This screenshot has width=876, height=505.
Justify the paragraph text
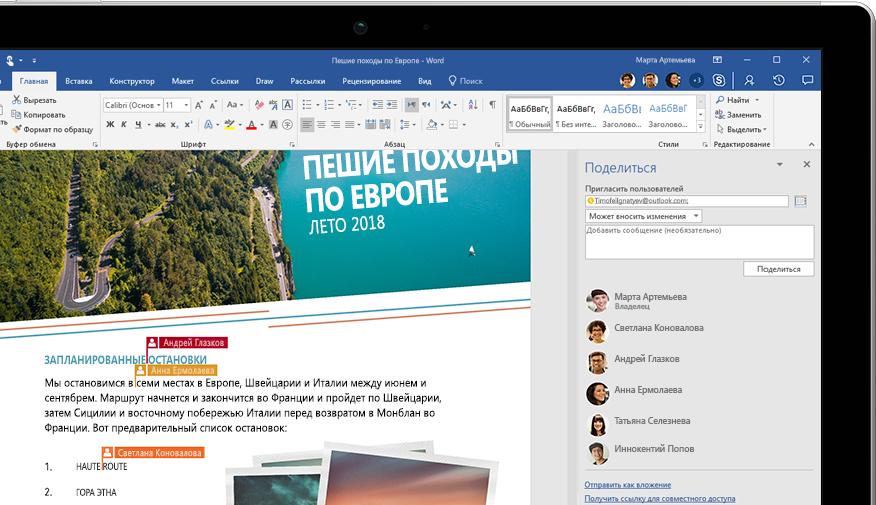349,125
